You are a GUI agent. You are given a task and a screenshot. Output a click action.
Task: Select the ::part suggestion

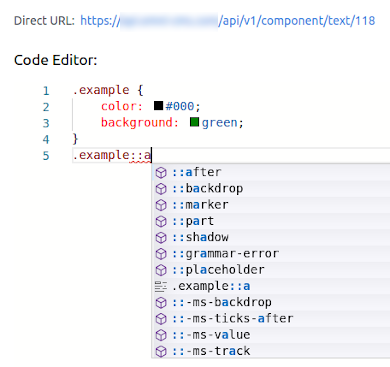coord(271,221)
